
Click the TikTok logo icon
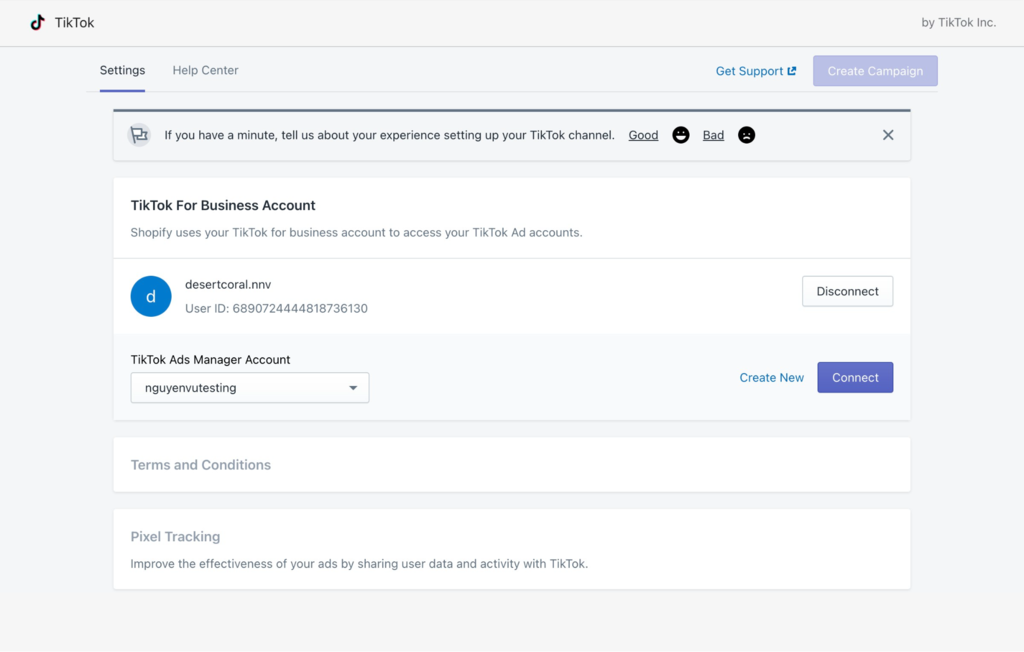click(x=38, y=22)
